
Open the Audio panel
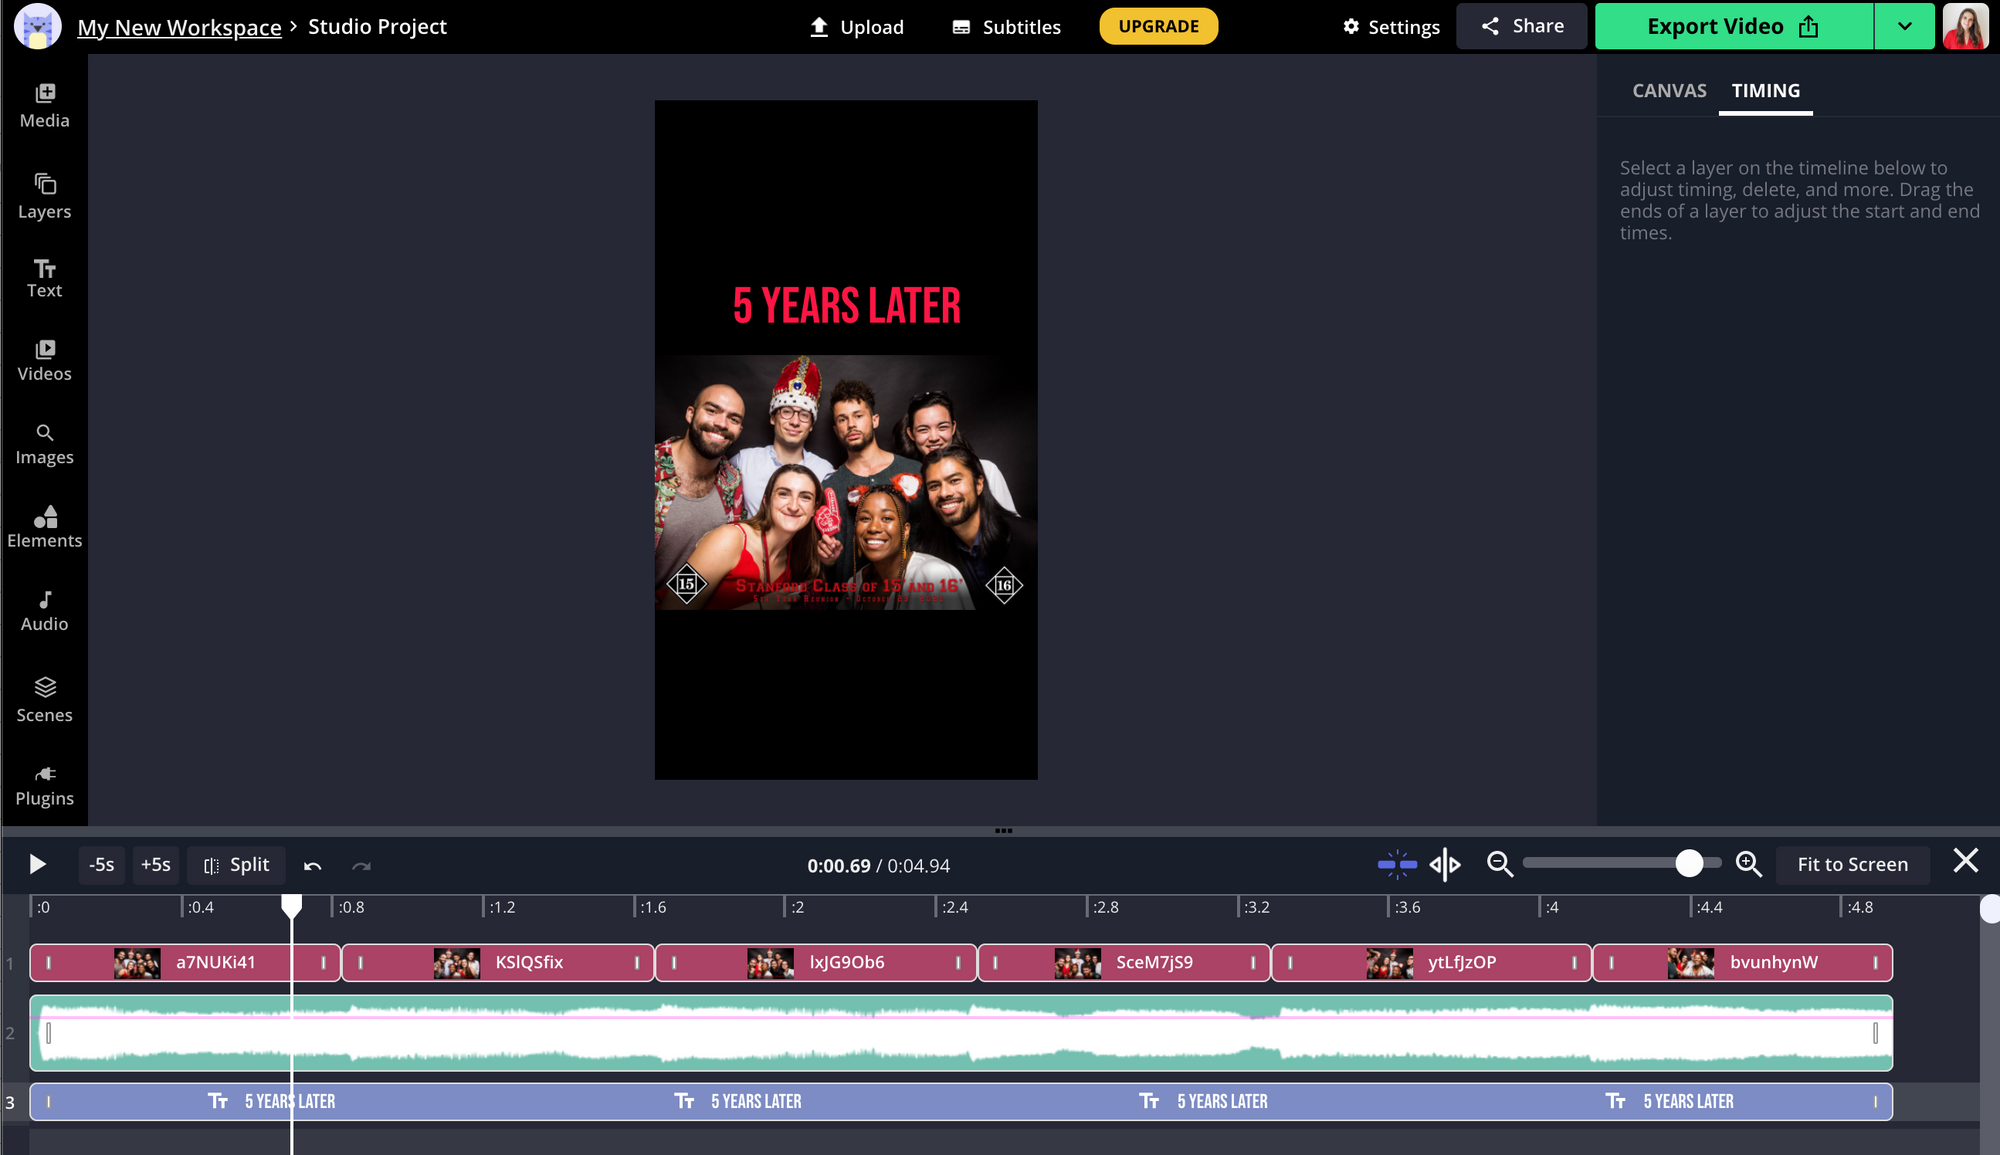pyautogui.click(x=44, y=610)
